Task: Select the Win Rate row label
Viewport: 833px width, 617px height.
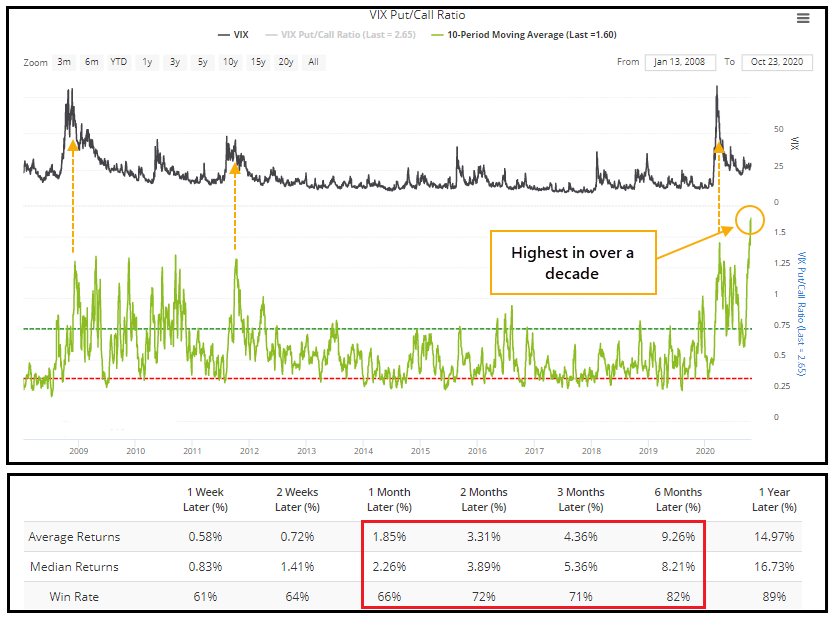Action: [x=74, y=597]
